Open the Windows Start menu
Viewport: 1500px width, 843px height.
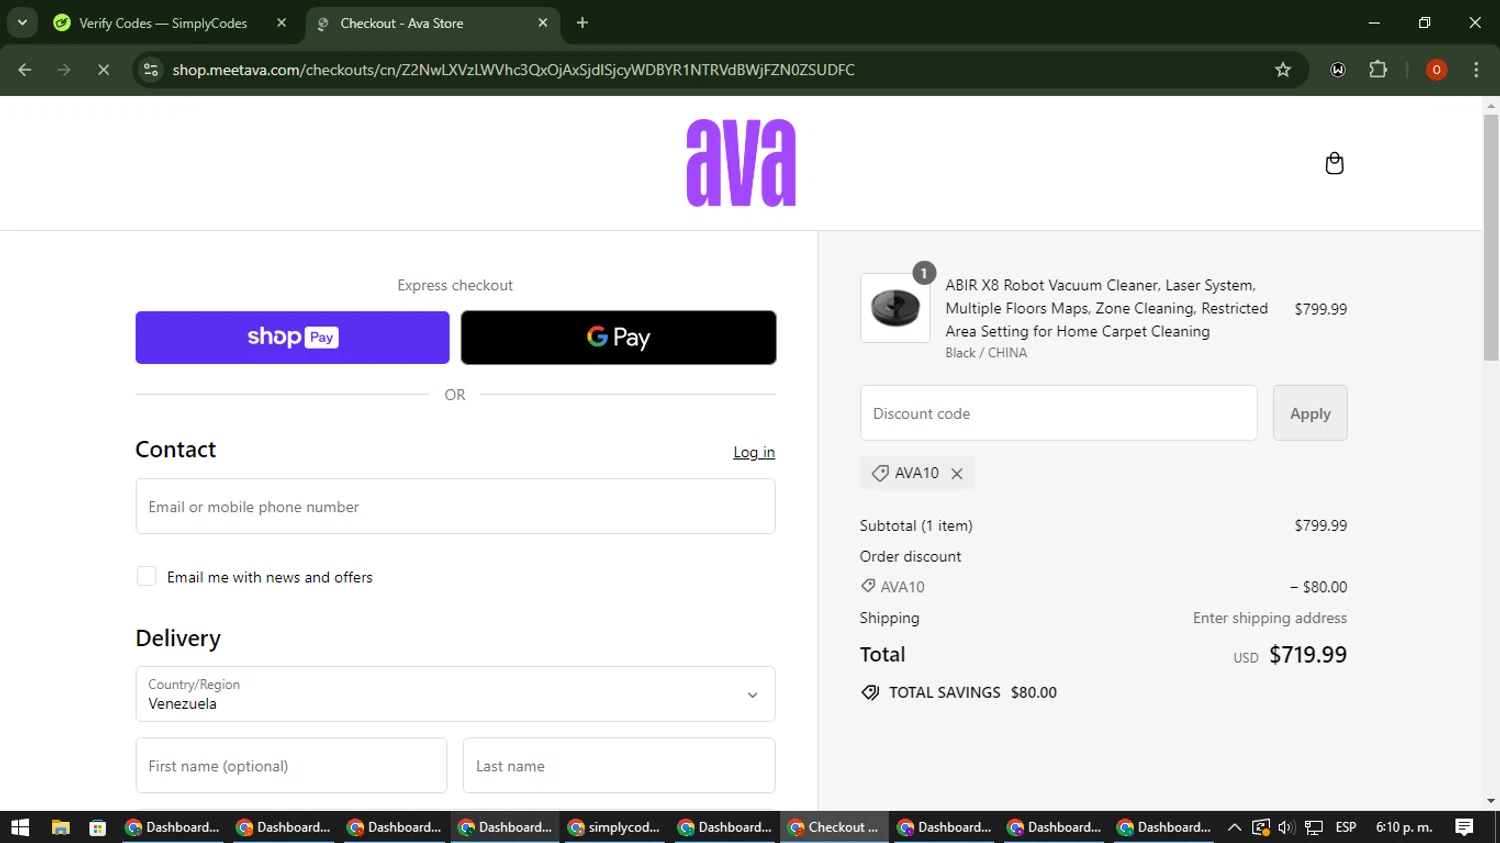(20, 827)
